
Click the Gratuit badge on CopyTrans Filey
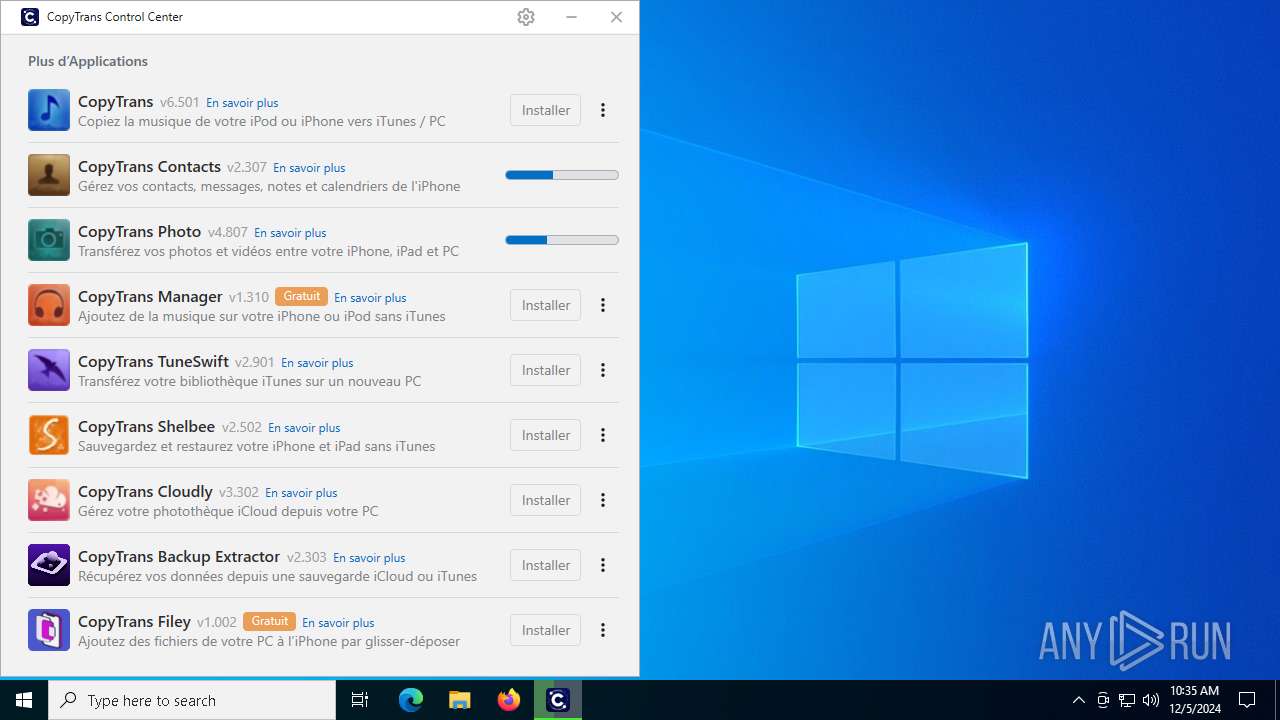point(269,621)
